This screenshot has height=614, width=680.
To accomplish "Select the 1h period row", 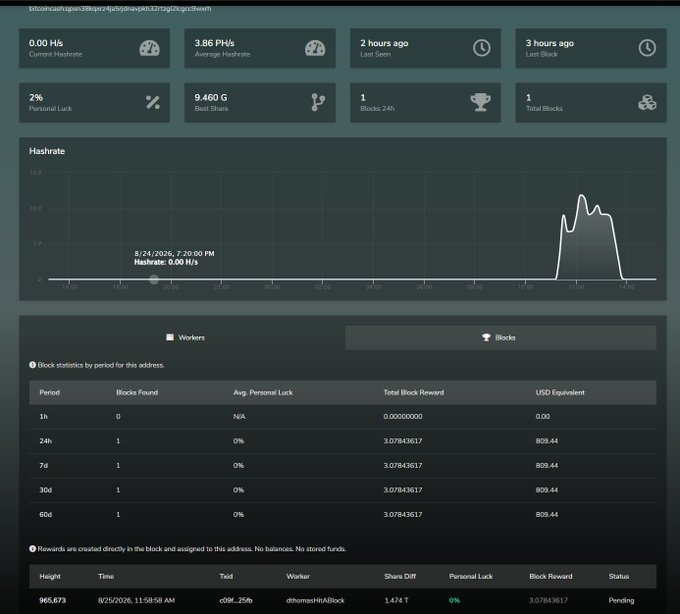I will (343, 417).
